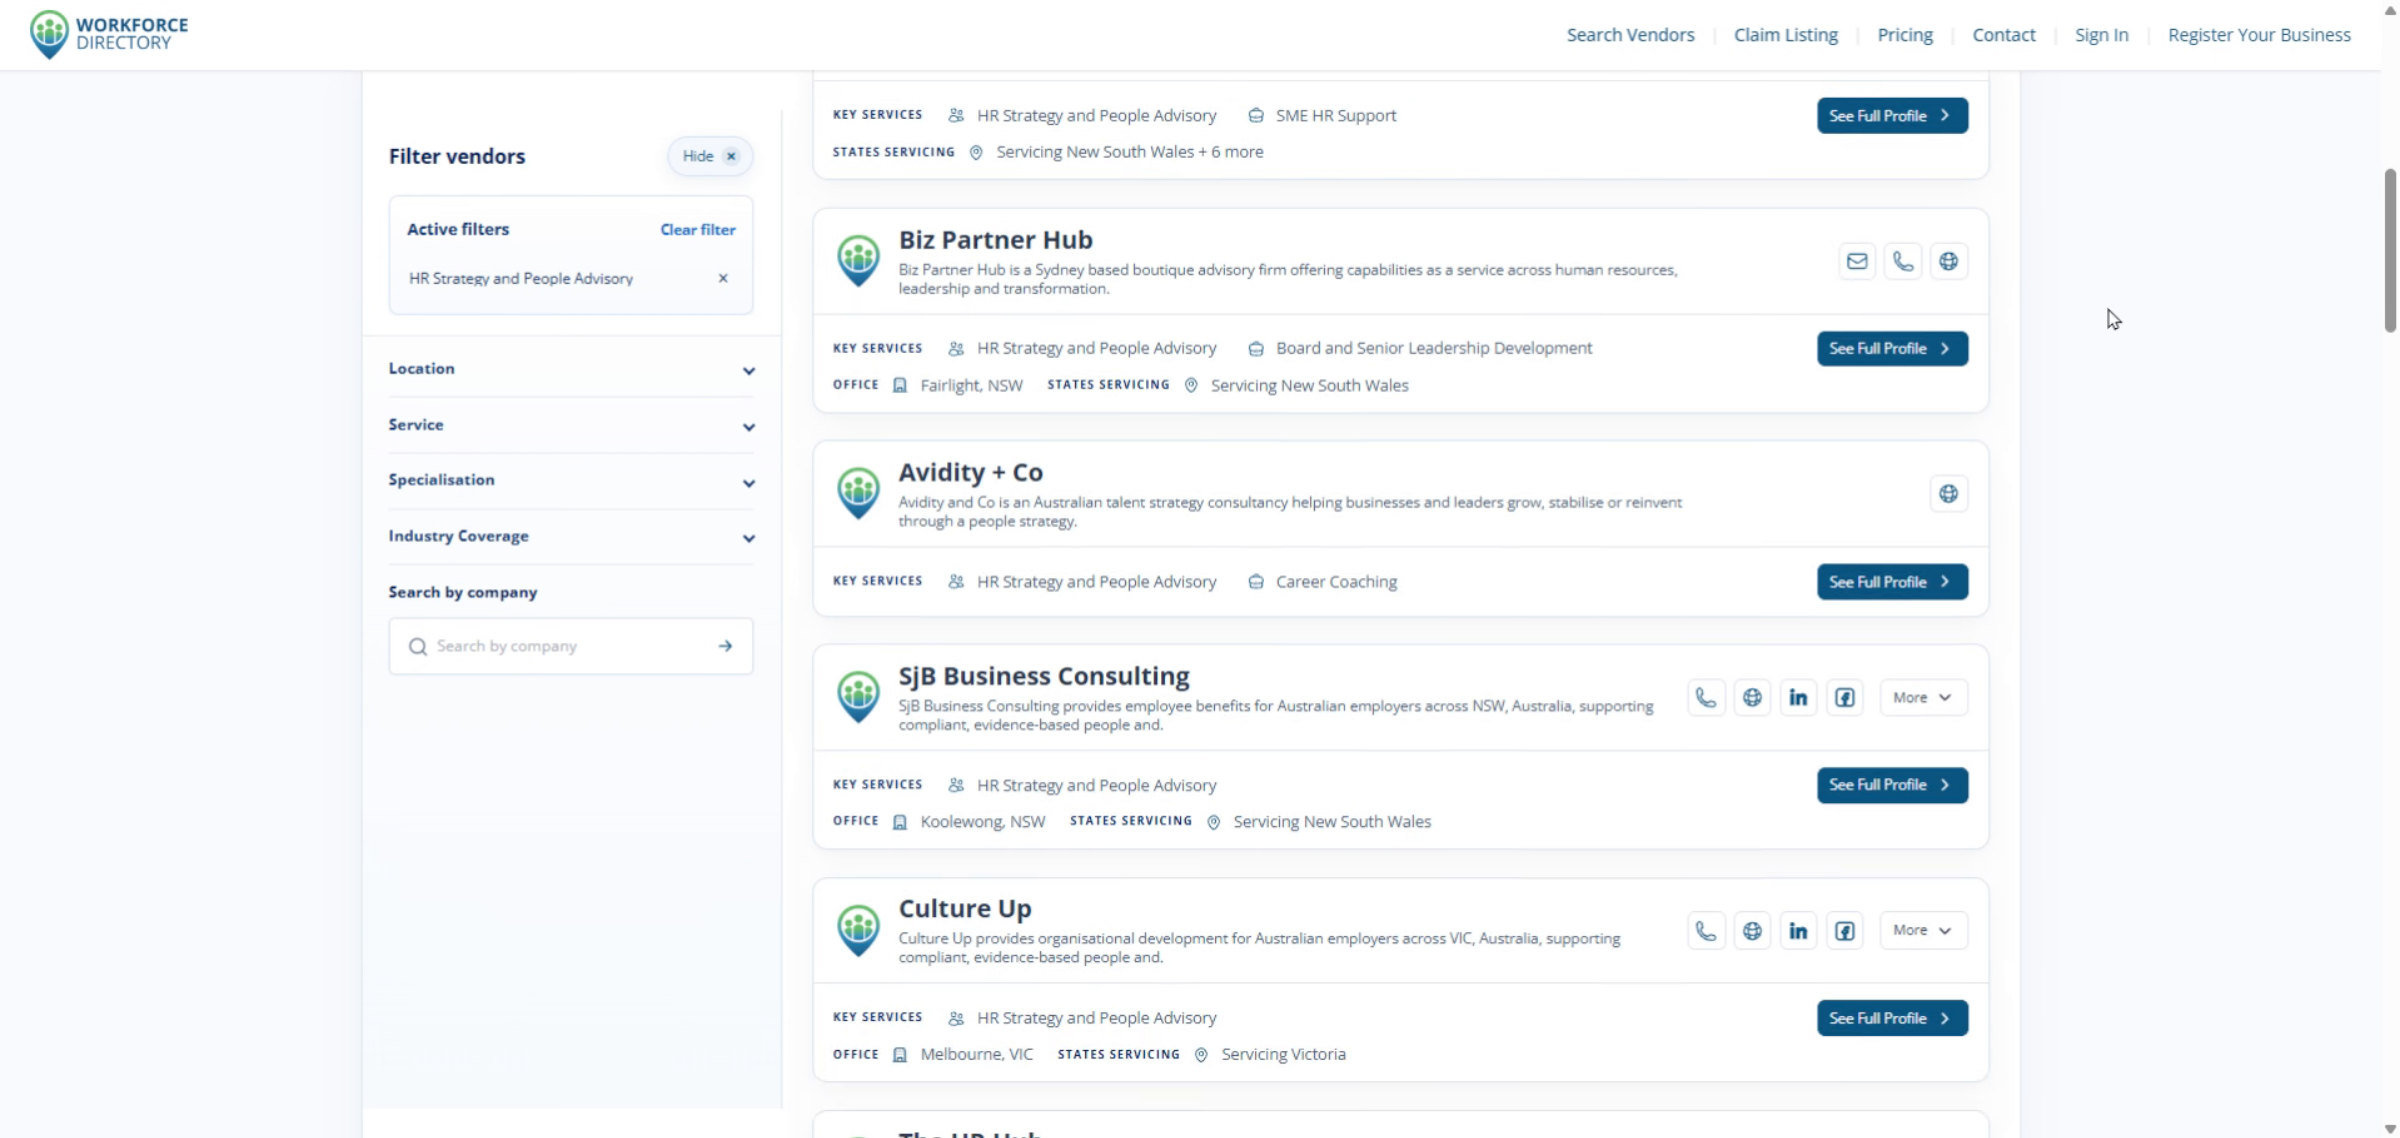Focus the Search by company field

[x=571, y=647]
